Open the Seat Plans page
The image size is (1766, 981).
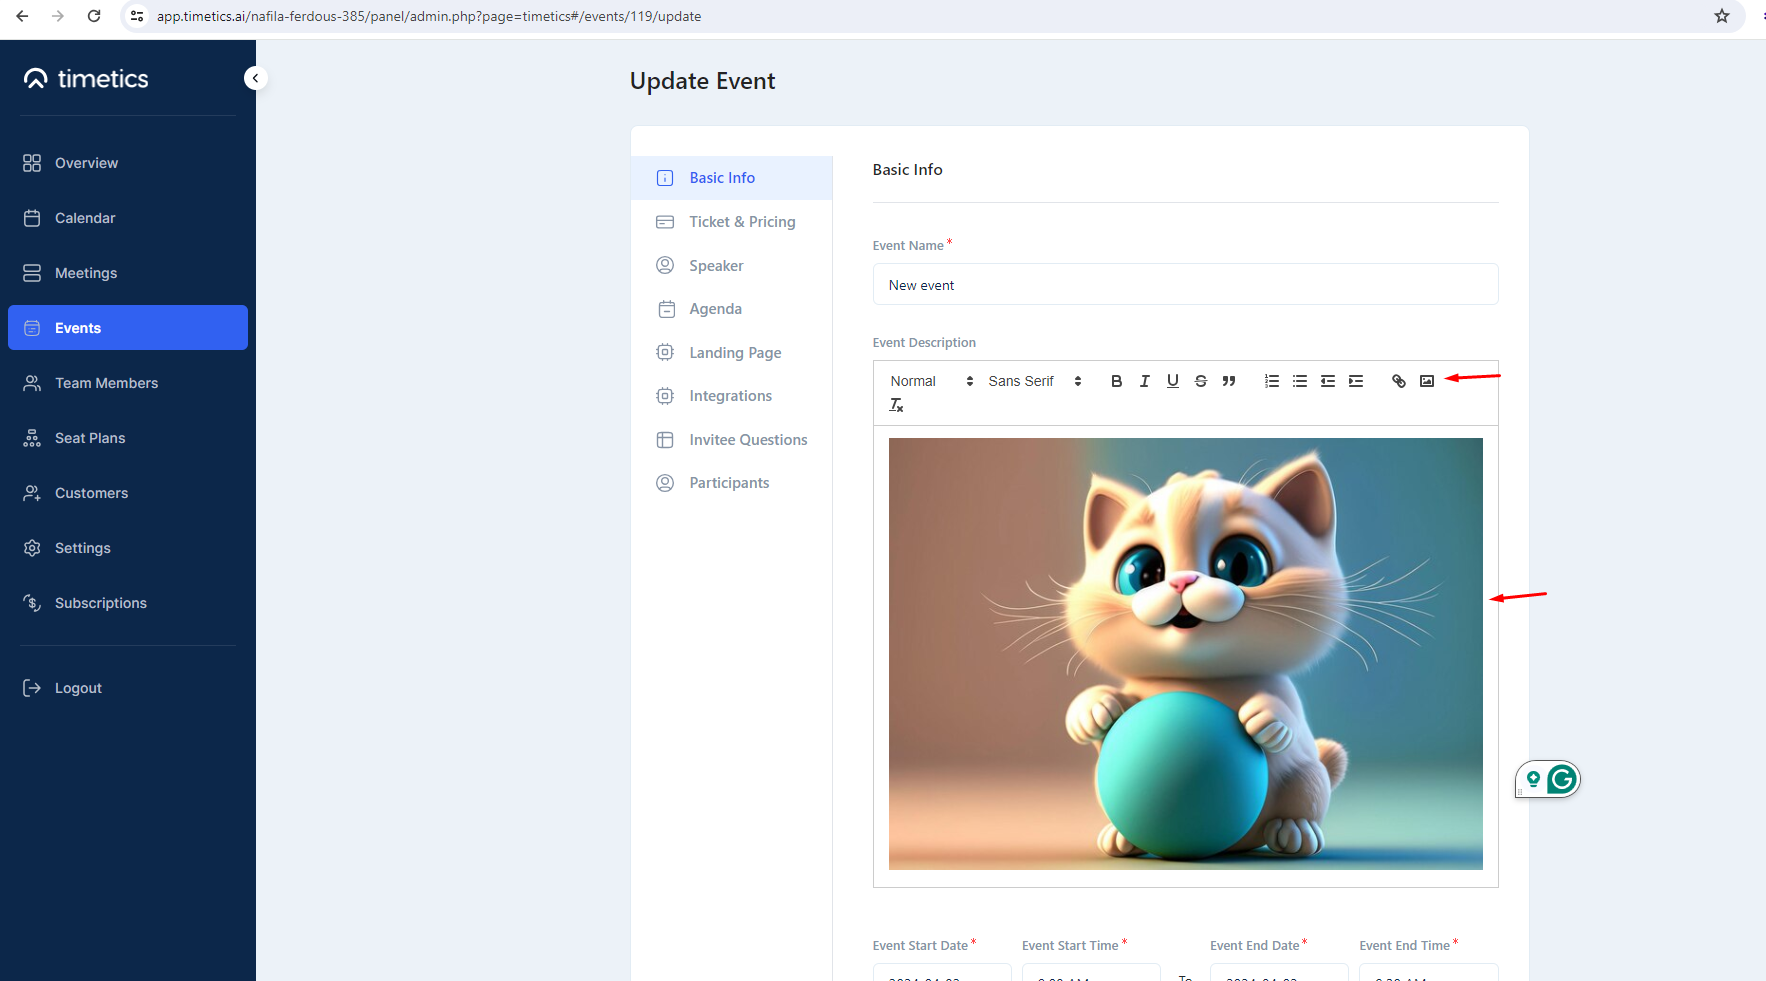coord(90,437)
